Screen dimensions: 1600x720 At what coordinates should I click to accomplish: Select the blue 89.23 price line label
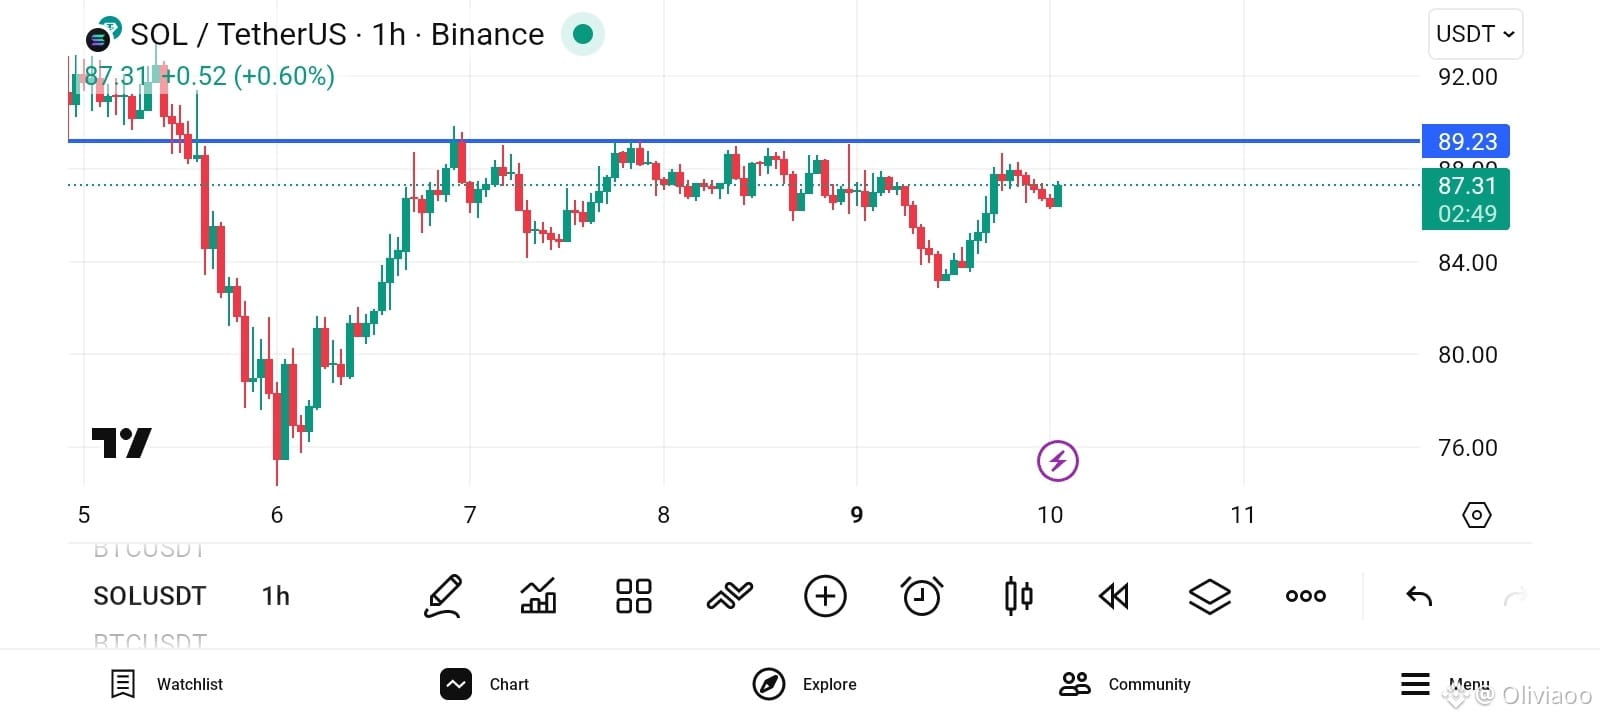pyautogui.click(x=1466, y=141)
